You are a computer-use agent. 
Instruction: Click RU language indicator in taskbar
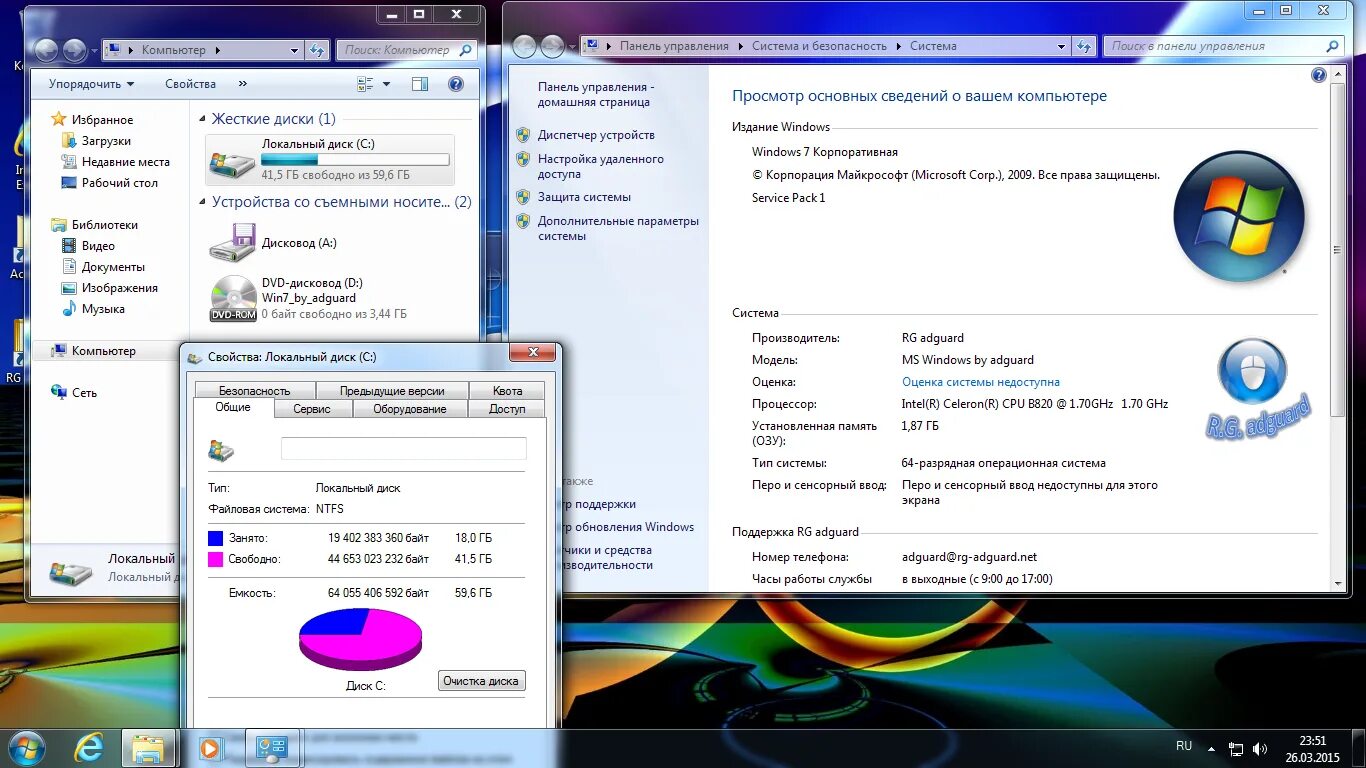1184,746
